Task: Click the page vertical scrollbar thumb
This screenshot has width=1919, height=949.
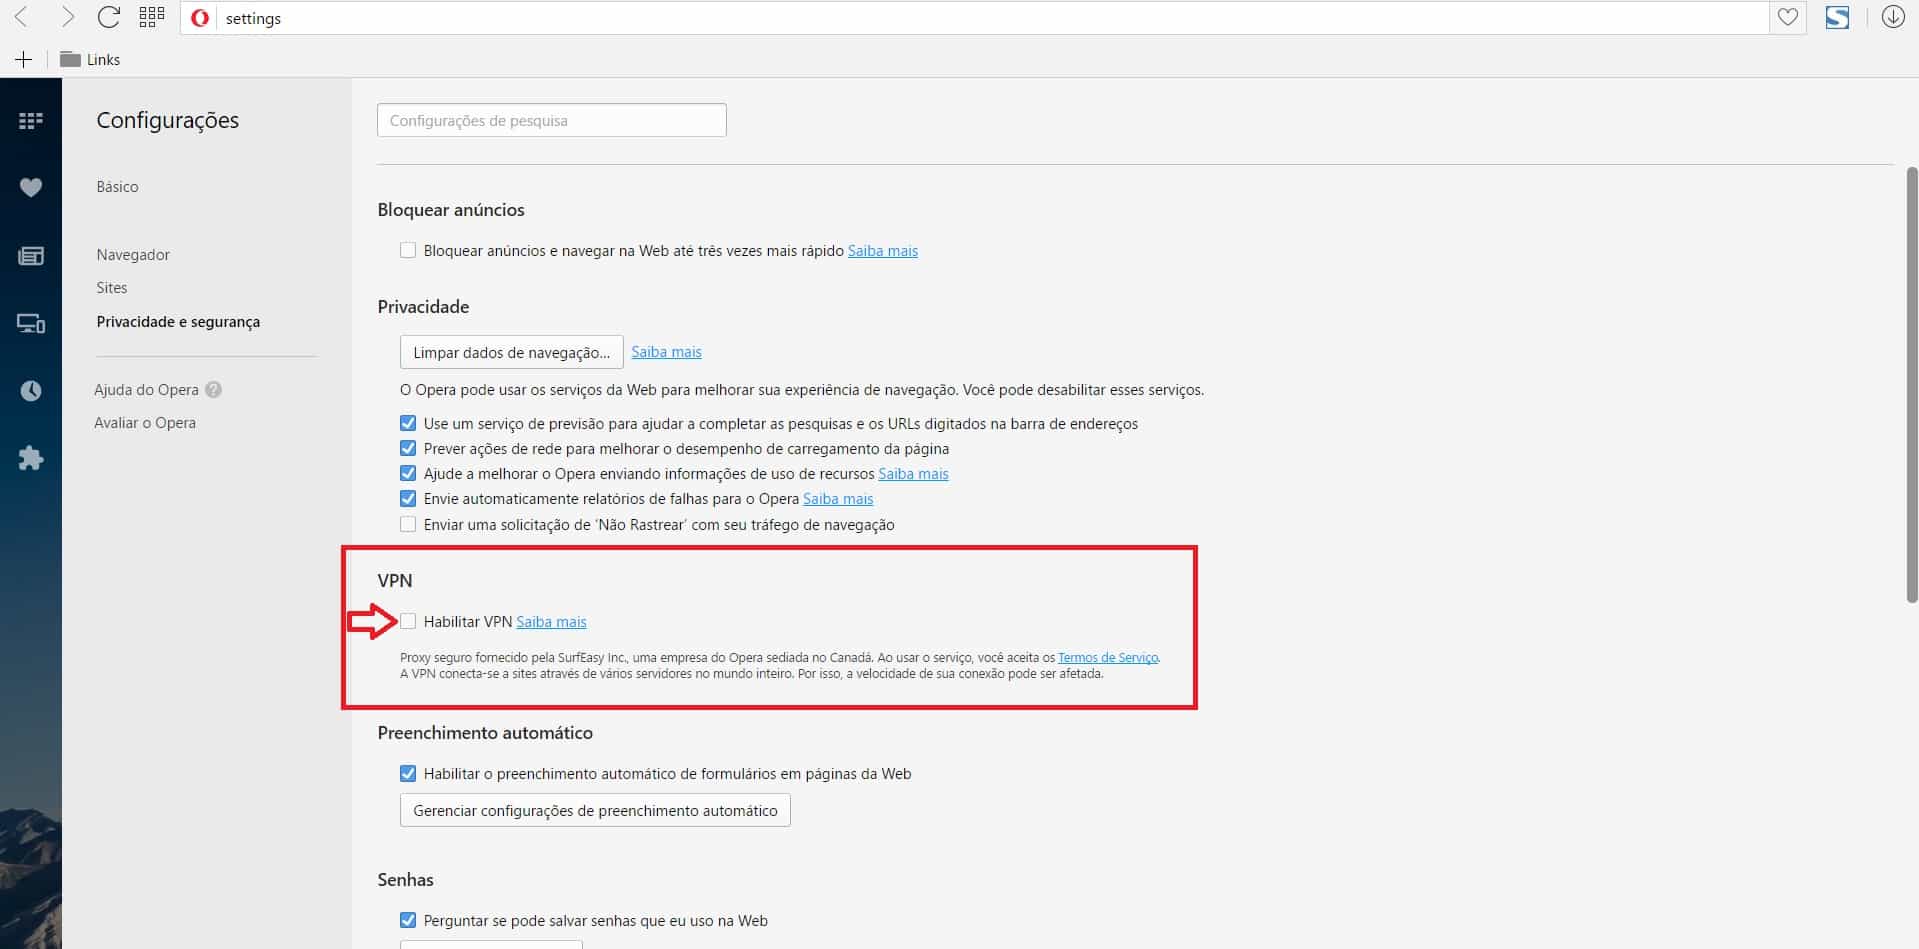Action: tap(1911, 385)
